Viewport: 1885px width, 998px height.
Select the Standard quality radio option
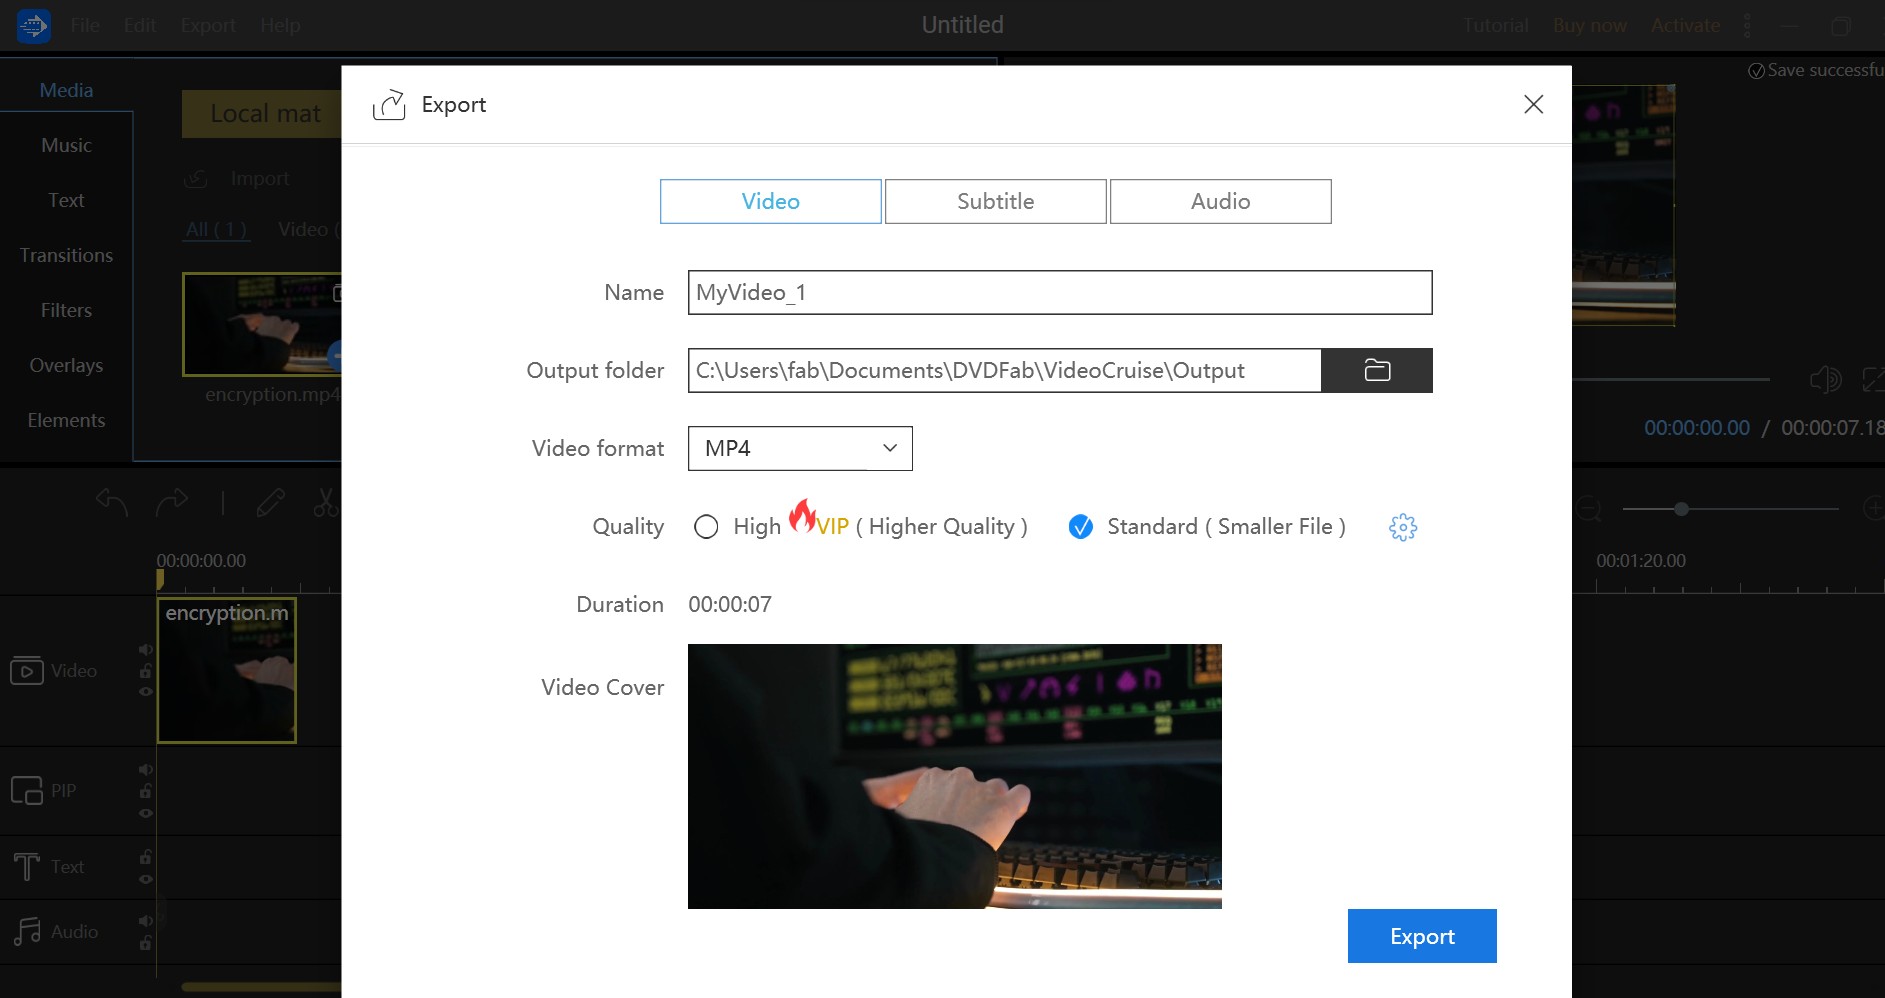point(1081,527)
